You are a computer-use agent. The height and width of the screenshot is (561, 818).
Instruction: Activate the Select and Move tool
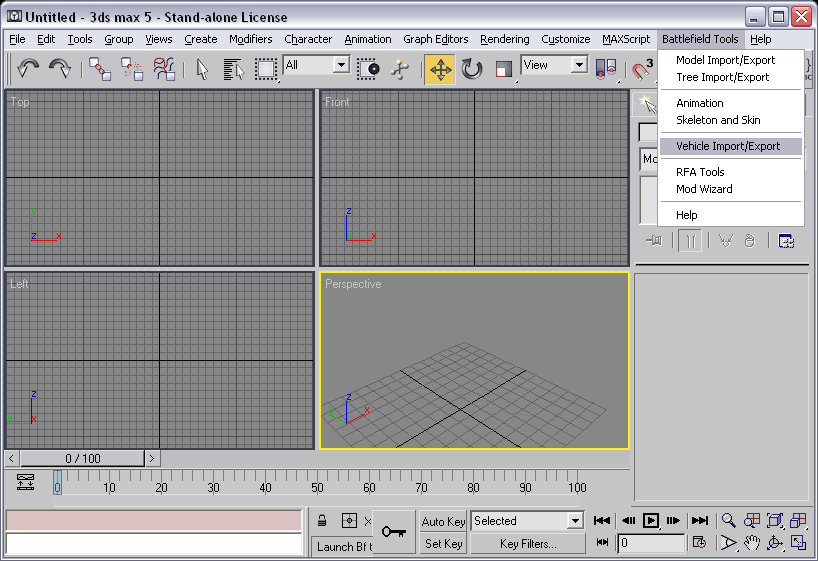440,69
